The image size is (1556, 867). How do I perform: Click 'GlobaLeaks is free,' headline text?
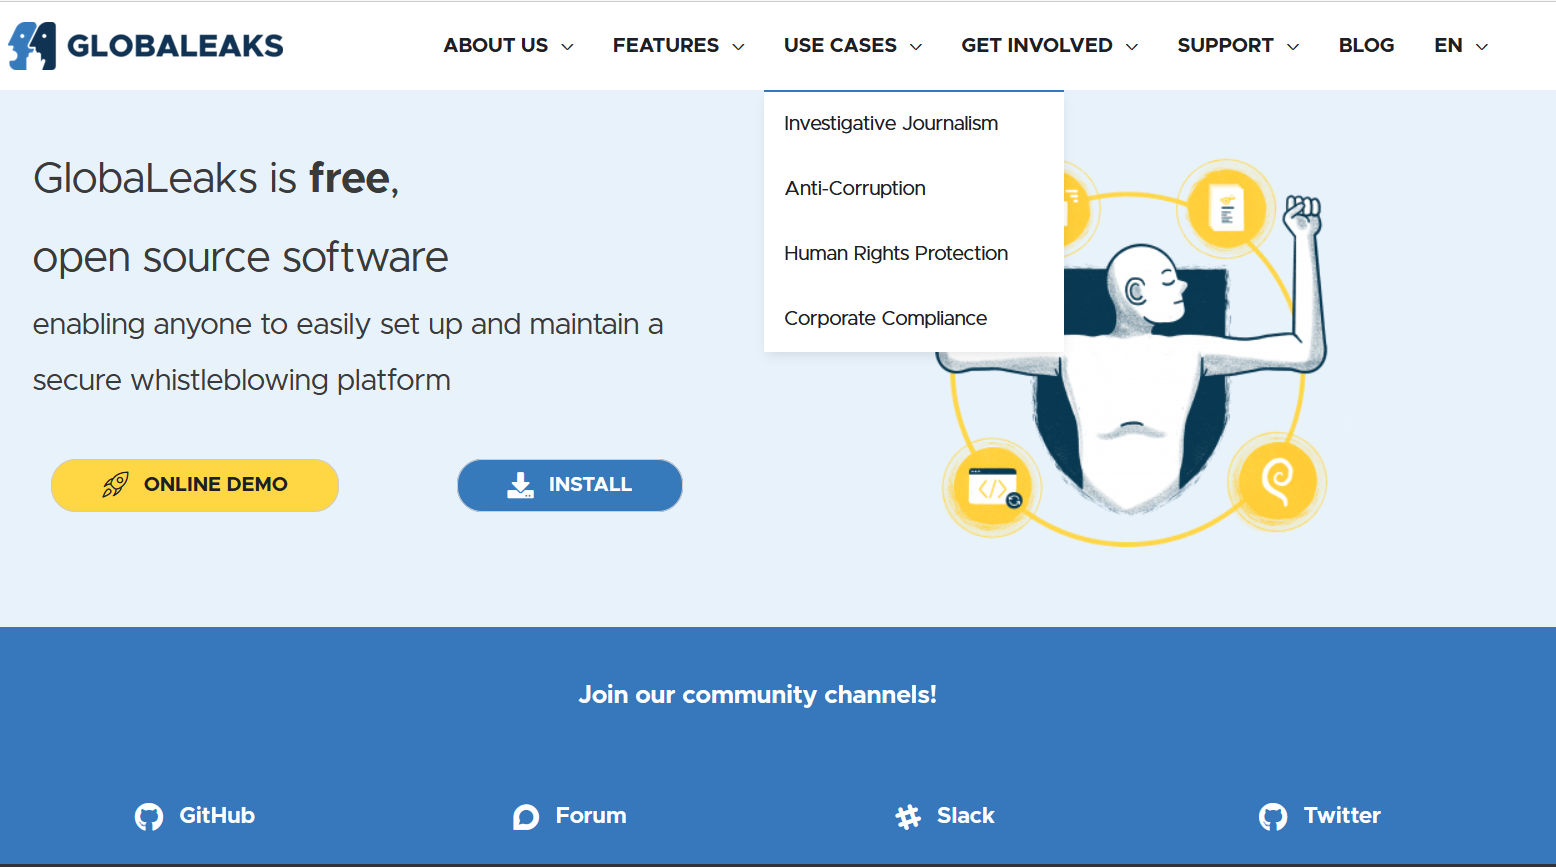pos(216,178)
